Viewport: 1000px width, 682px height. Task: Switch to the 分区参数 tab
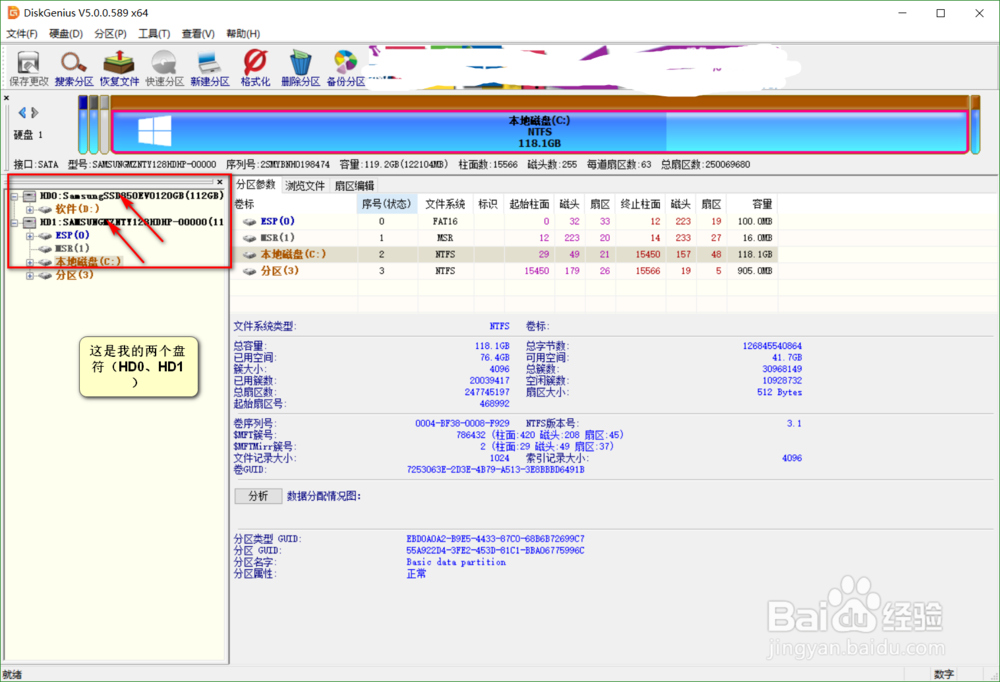(x=256, y=185)
